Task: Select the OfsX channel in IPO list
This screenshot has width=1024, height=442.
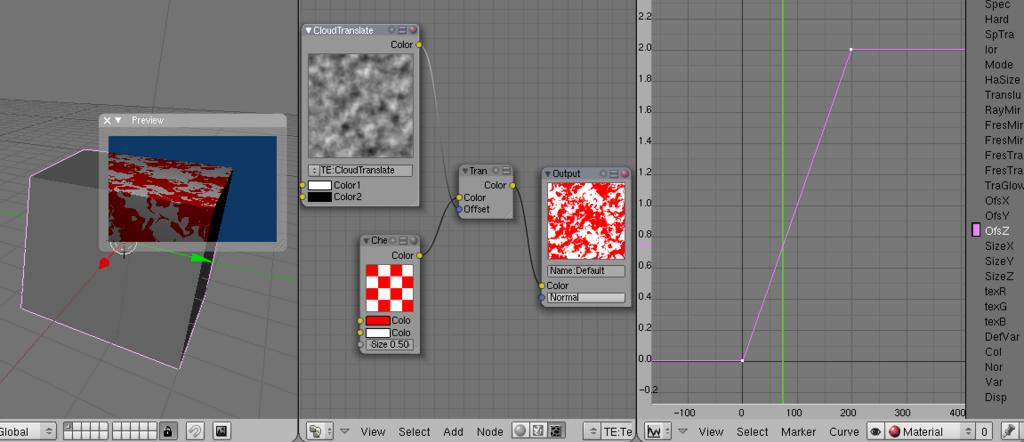Action: tap(997, 200)
